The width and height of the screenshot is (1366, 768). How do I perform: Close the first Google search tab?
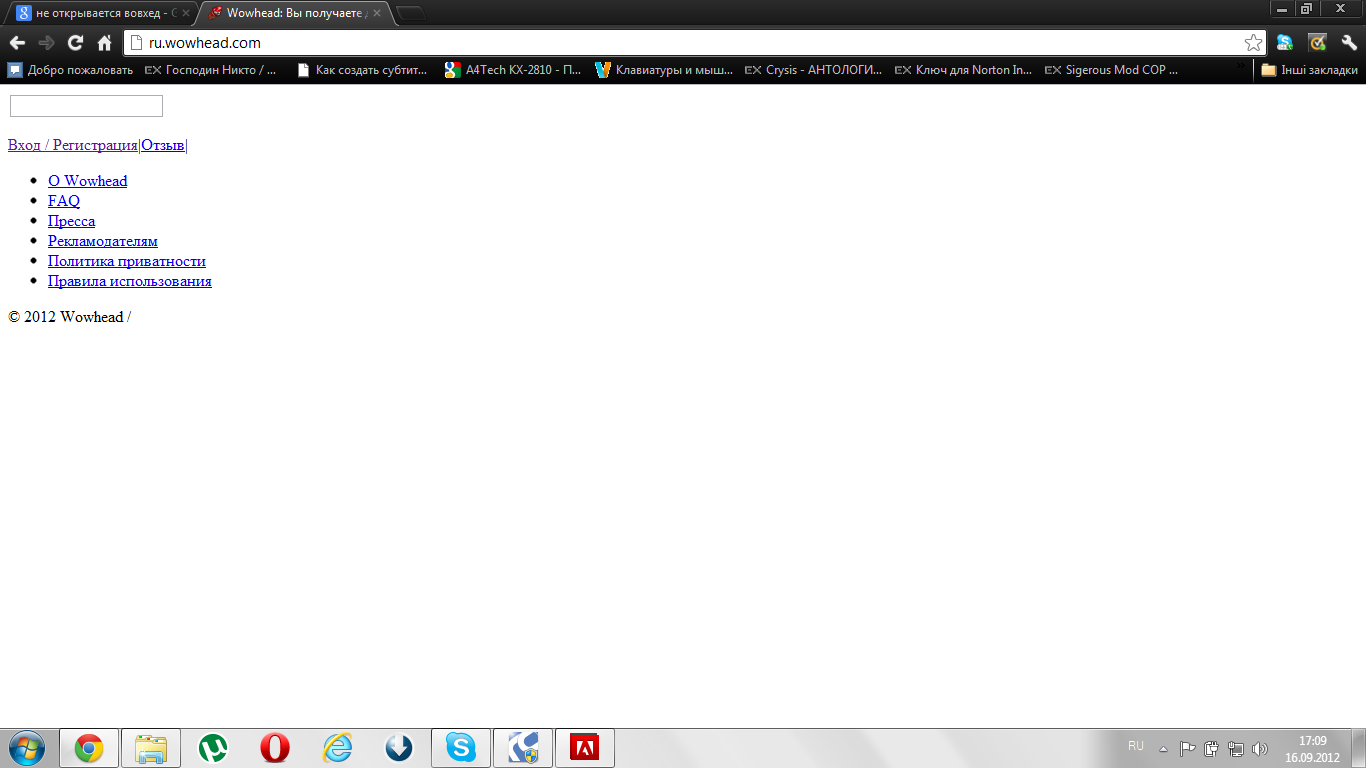coord(186,13)
